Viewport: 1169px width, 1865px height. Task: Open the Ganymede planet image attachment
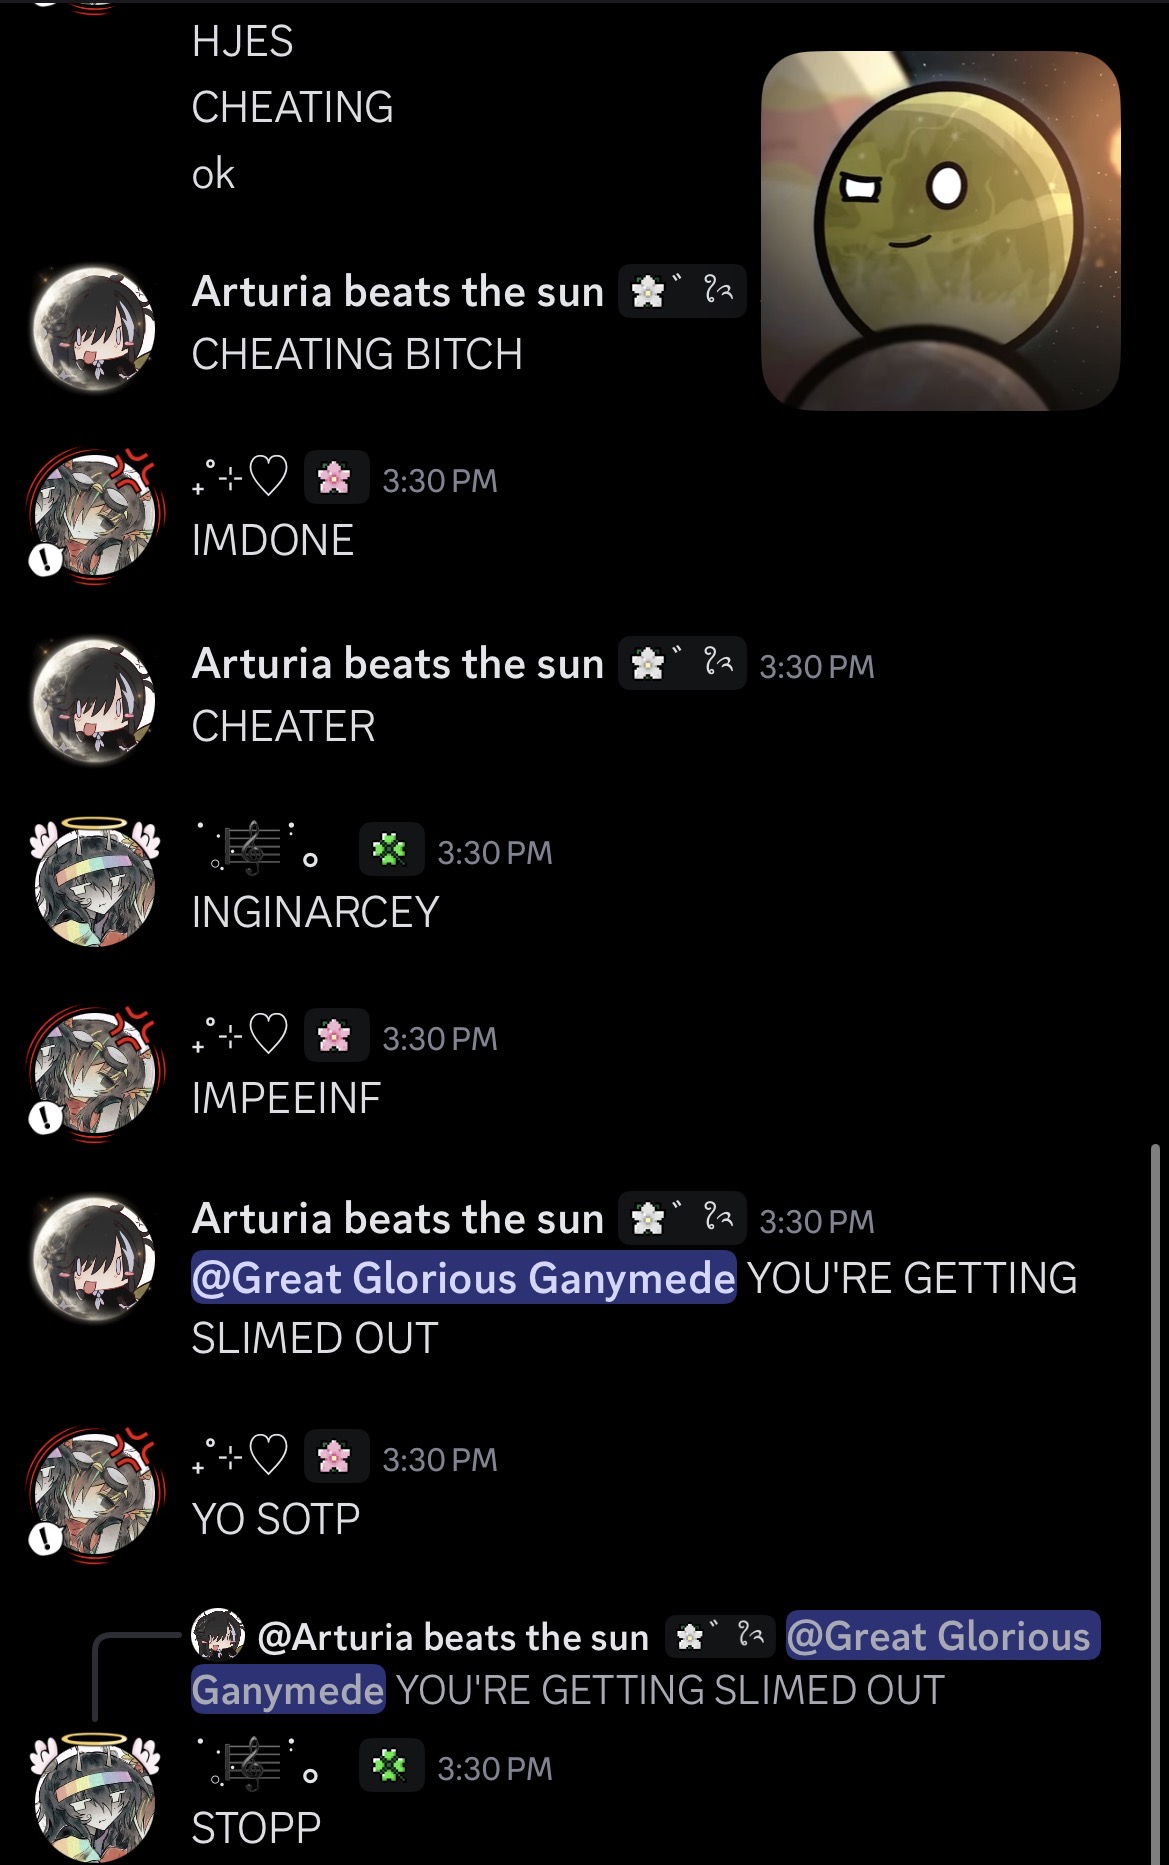click(x=940, y=231)
